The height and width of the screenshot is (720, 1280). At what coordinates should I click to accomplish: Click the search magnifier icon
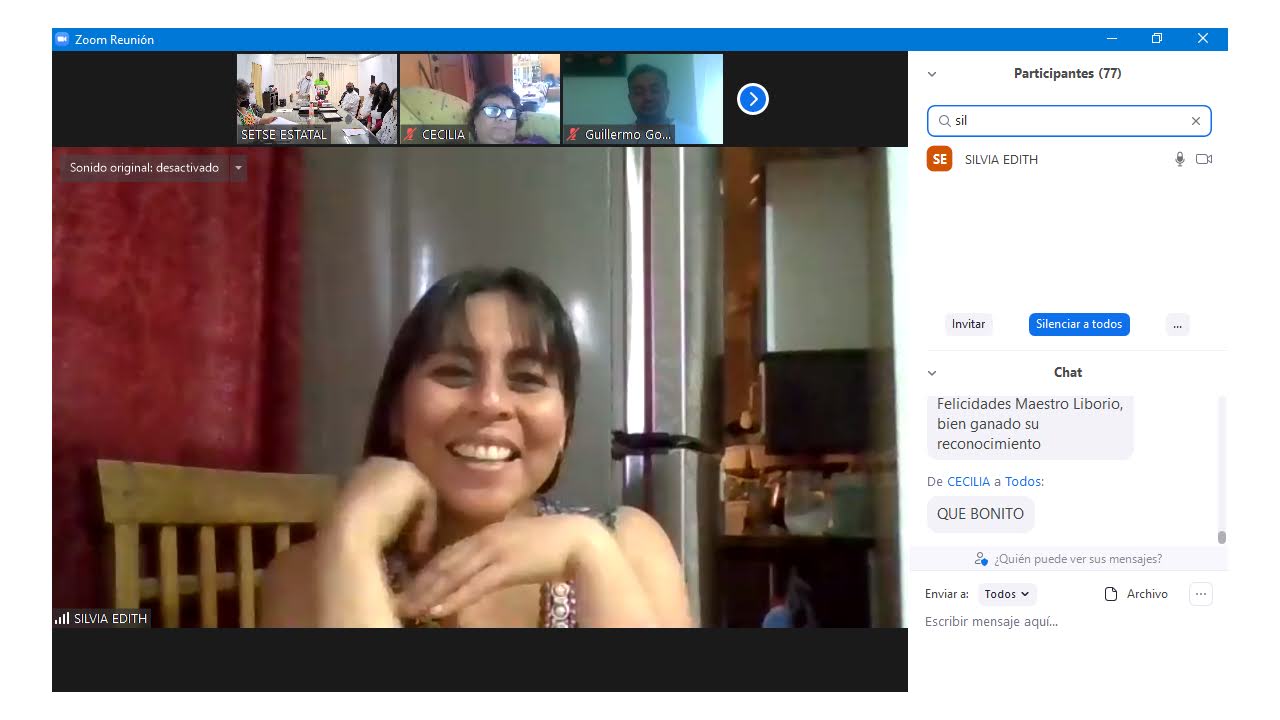[944, 121]
